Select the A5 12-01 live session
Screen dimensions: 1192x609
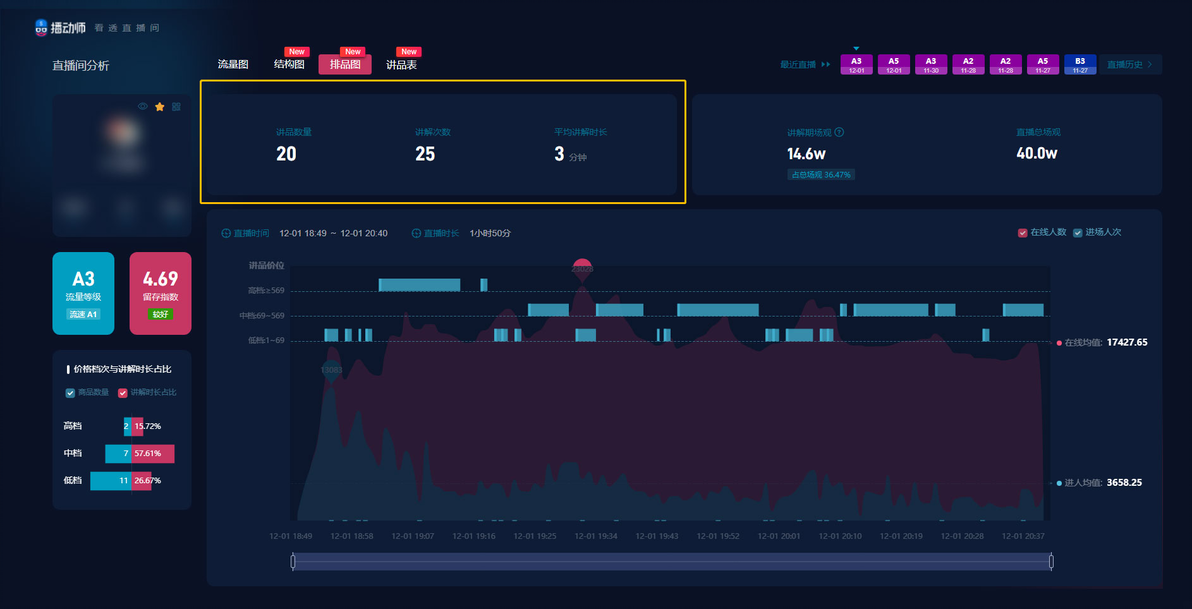click(x=893, y=65)
